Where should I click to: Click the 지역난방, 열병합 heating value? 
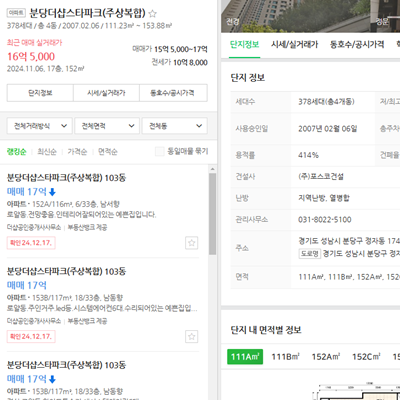(x=324, y=198)
